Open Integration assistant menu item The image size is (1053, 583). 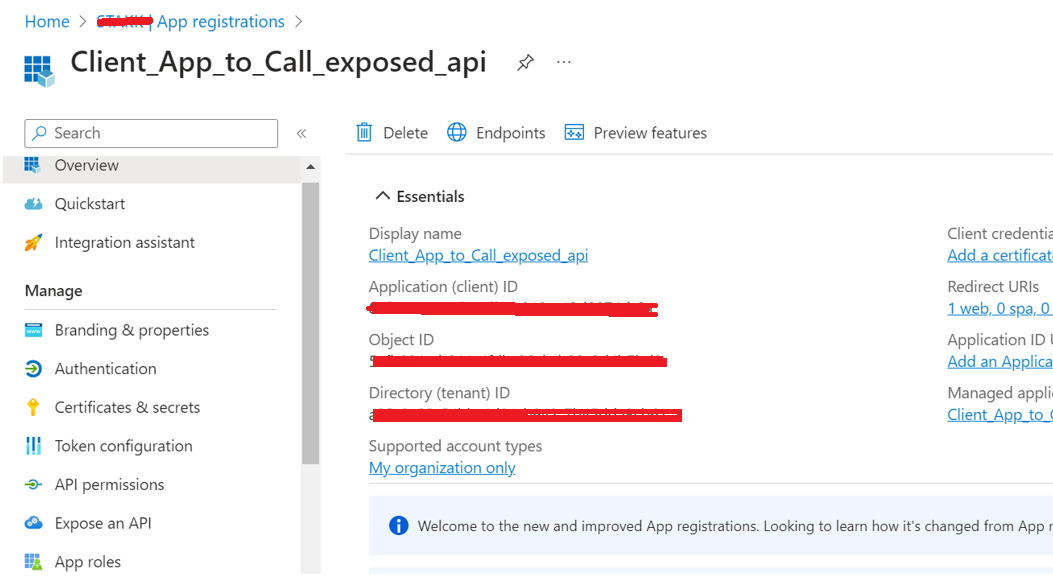tap(125, 242)
